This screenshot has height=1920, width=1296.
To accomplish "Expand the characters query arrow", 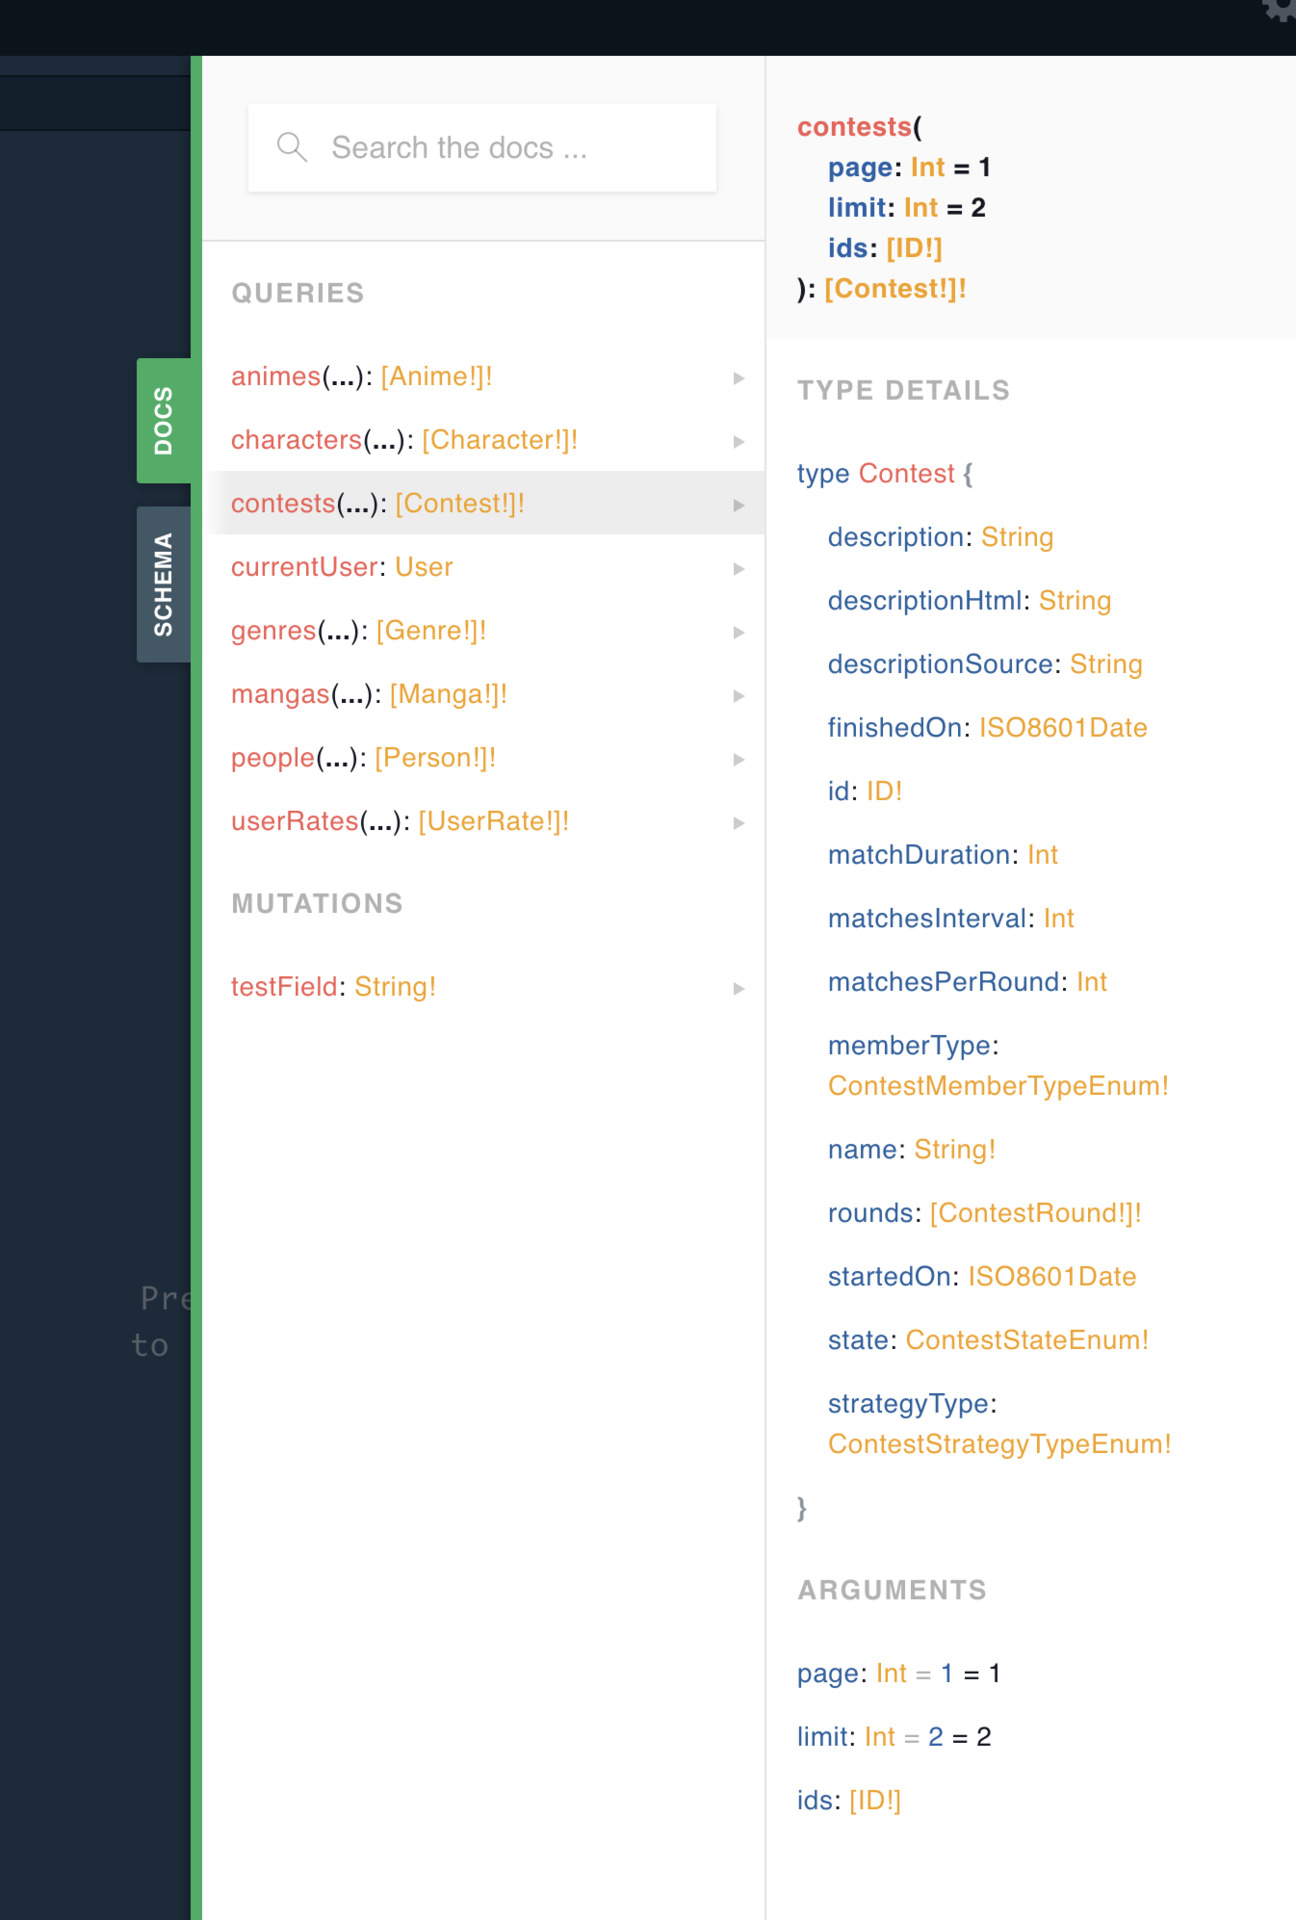I will click(x=738, y=441).
